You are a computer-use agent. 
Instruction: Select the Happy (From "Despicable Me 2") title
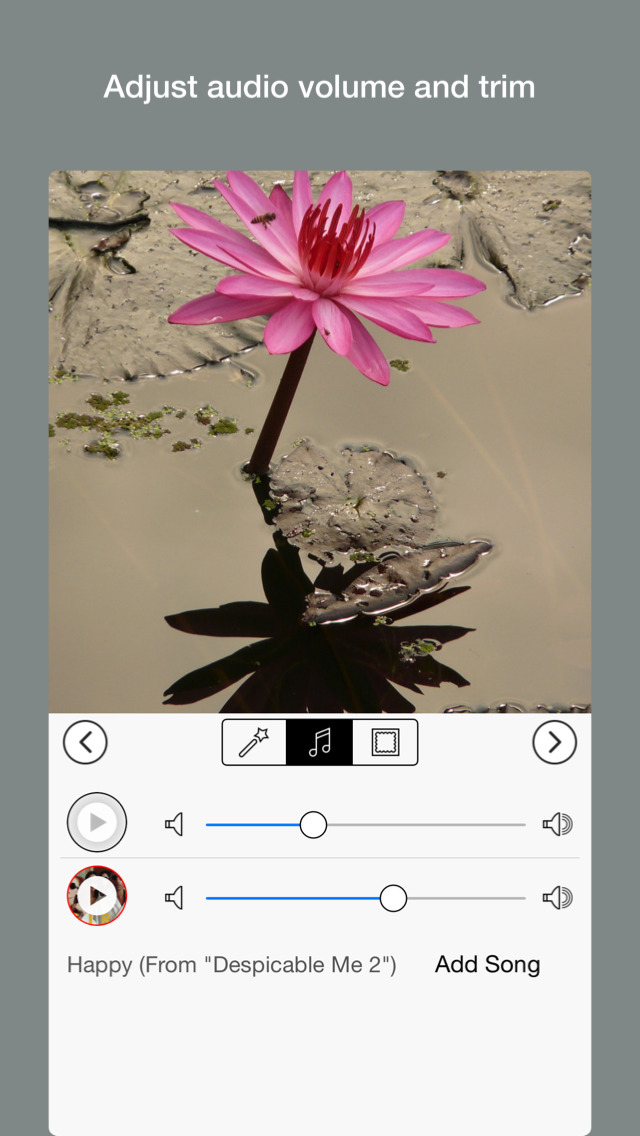[231, 965]
